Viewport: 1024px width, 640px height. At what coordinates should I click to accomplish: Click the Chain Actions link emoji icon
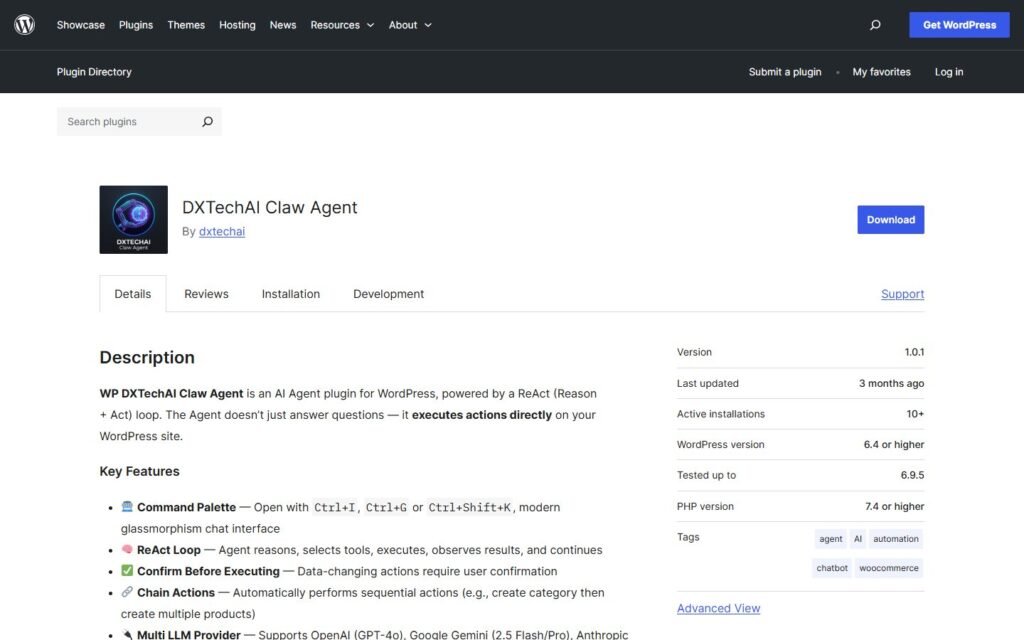click(127, 592)
